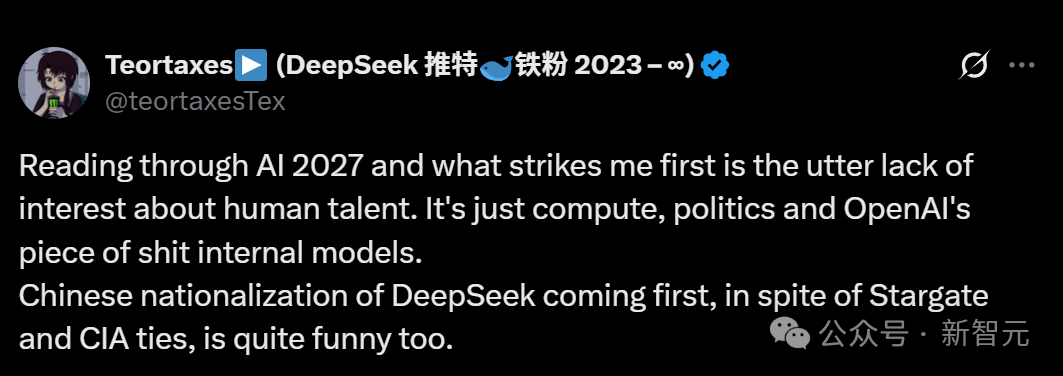Viewport: 1063px width, 376px height.
Task: Click the play button emoji in name
Action: click(x=252, y=66)
